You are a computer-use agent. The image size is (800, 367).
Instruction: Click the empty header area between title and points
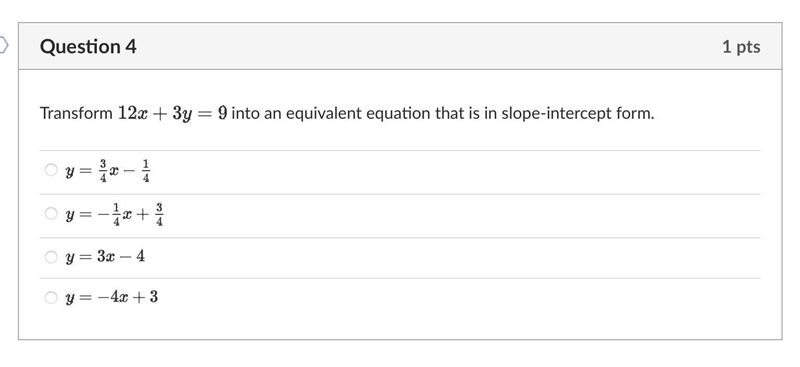(x=429, y=46)
